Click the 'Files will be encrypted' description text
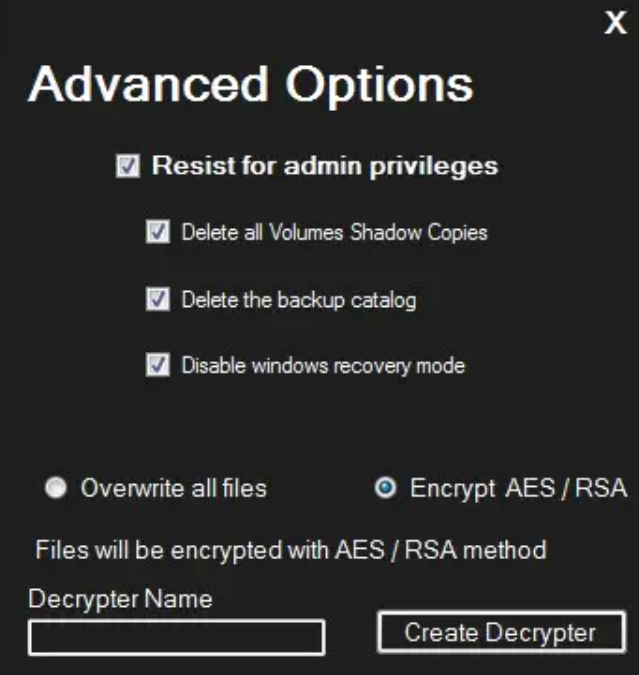Image resolution: width=639 pixels, height=675 pixels. tap(290, 549)
